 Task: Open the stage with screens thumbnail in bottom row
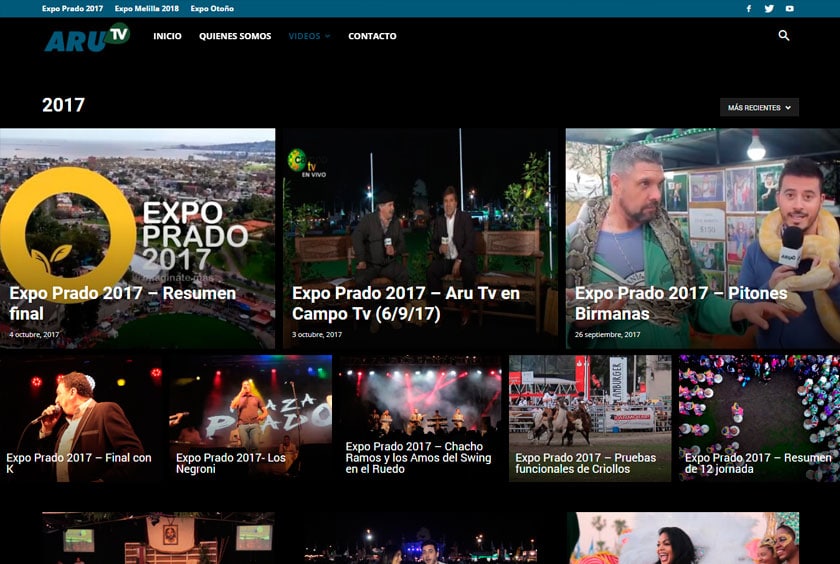(159, 538)
